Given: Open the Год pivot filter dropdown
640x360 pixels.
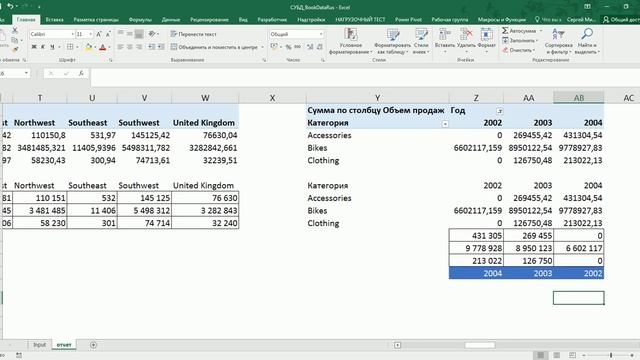Looking at the screenshot, I should 500,111.
